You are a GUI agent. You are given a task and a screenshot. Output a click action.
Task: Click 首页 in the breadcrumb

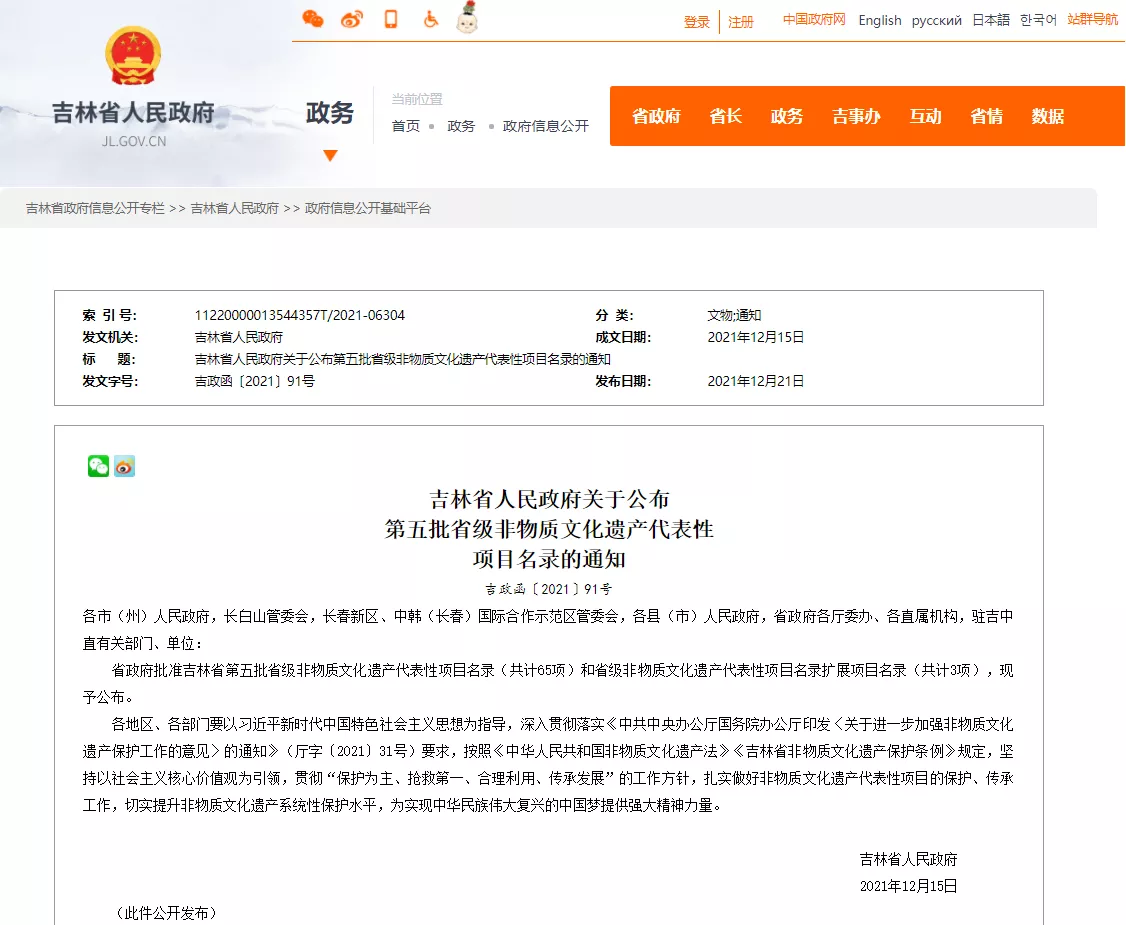(x=406, y=126)
